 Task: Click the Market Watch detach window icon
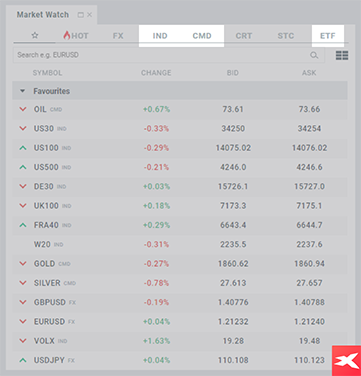click(x=80, y=15)
